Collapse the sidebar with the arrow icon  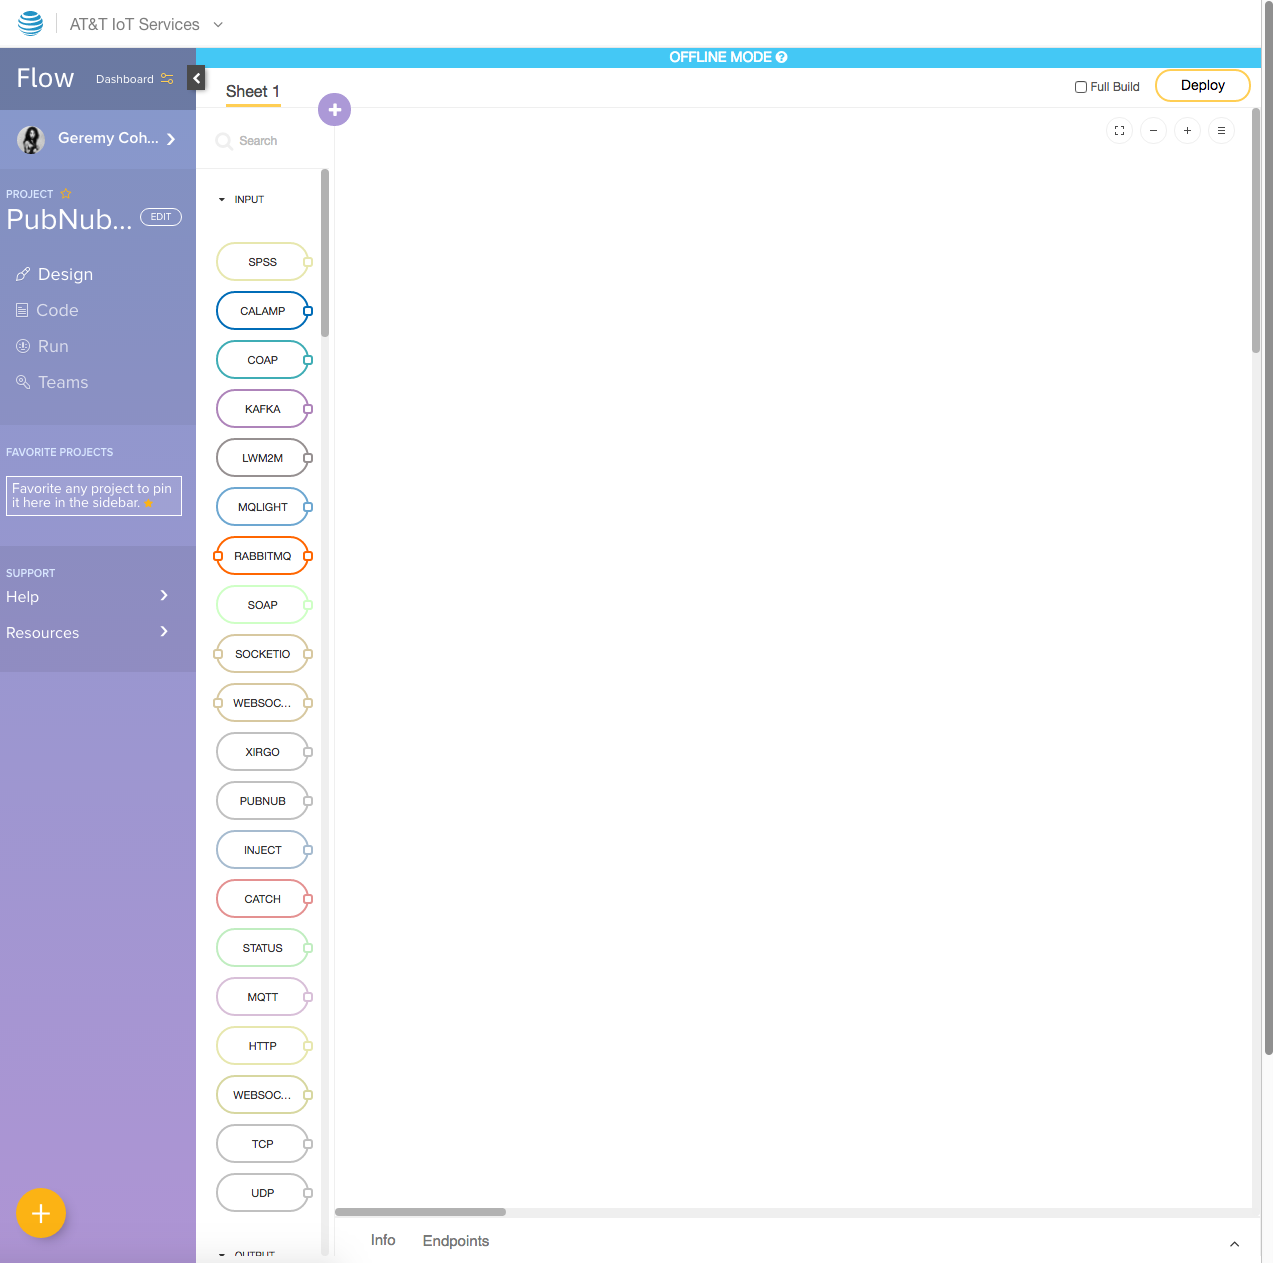[197, 78]
